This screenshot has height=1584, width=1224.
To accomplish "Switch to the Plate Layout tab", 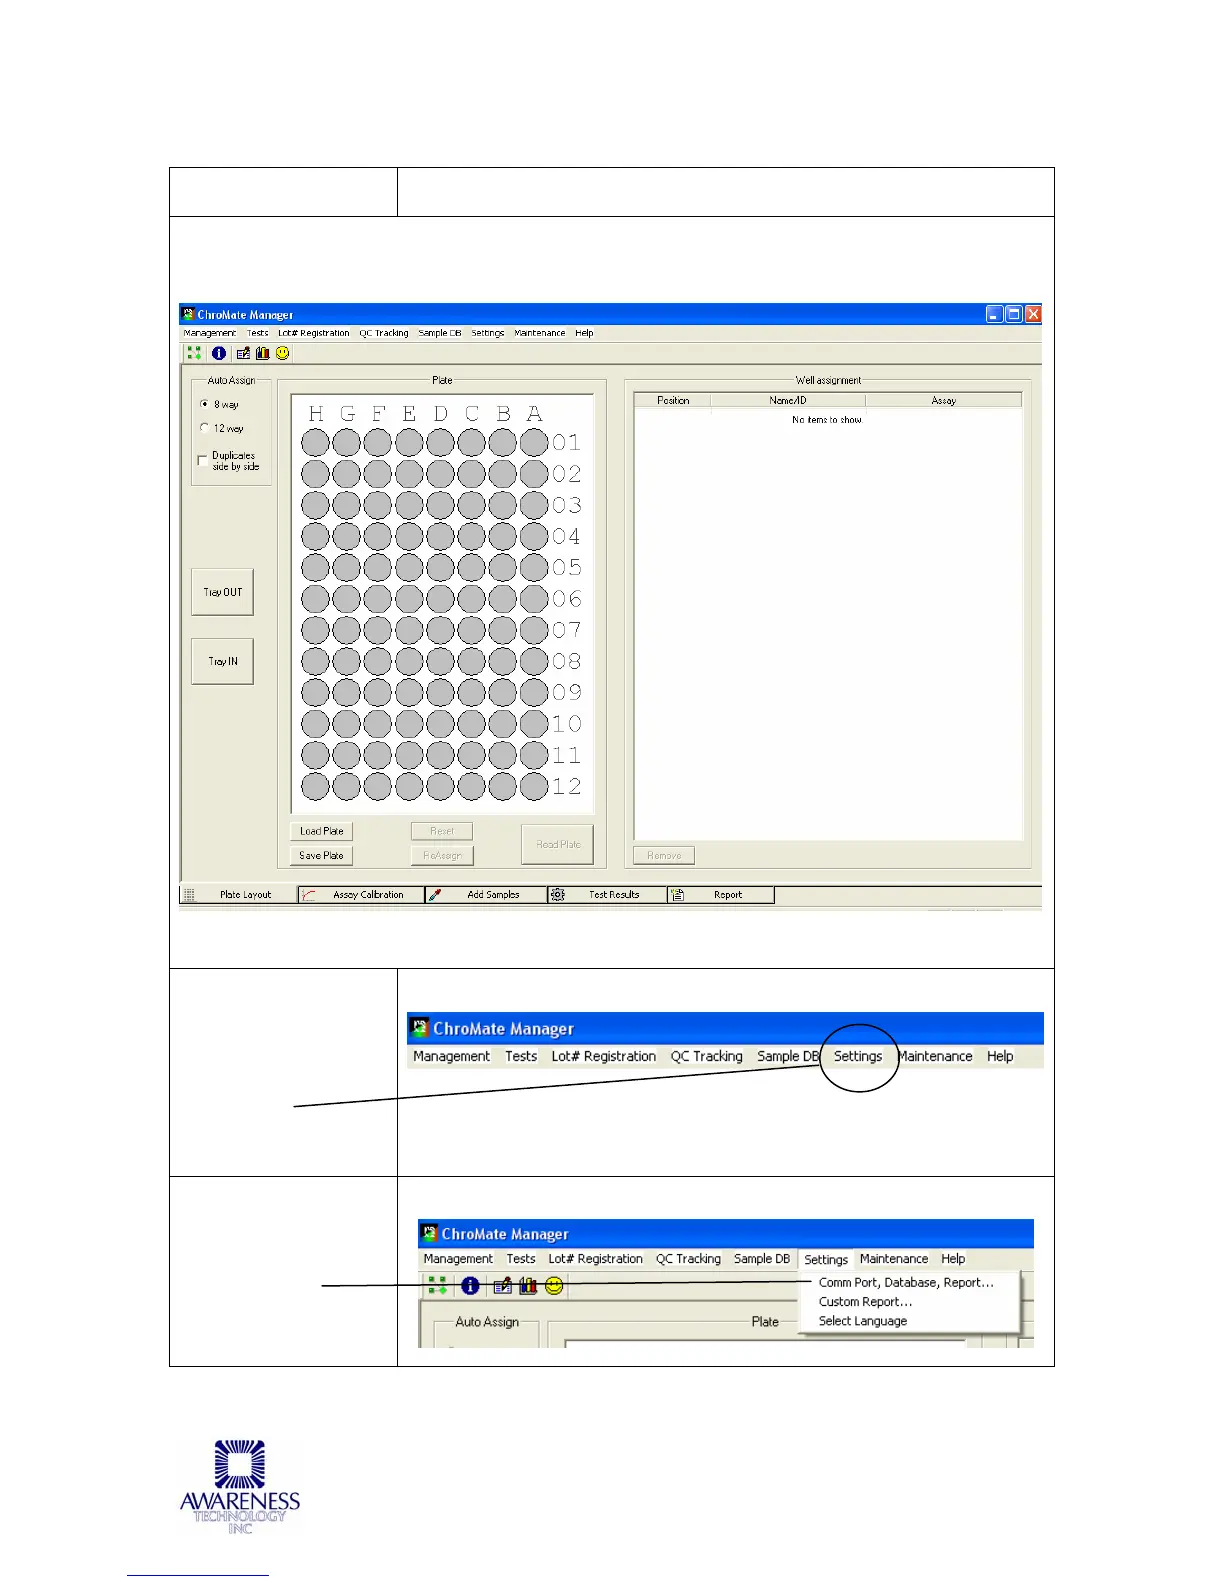I will coord(240,895).
